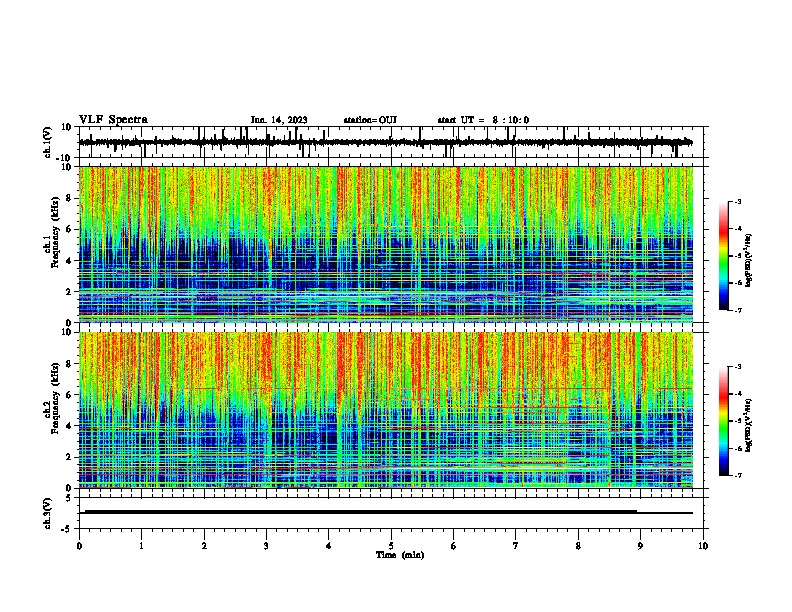Click the ch.1 frequency spectrogram panel
The height and width of the screenshot is (612, 792).
tap(386, 244)
